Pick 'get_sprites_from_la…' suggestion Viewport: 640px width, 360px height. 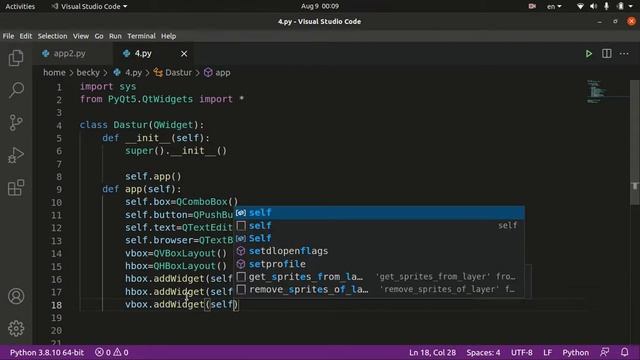(x=379, y=277)
